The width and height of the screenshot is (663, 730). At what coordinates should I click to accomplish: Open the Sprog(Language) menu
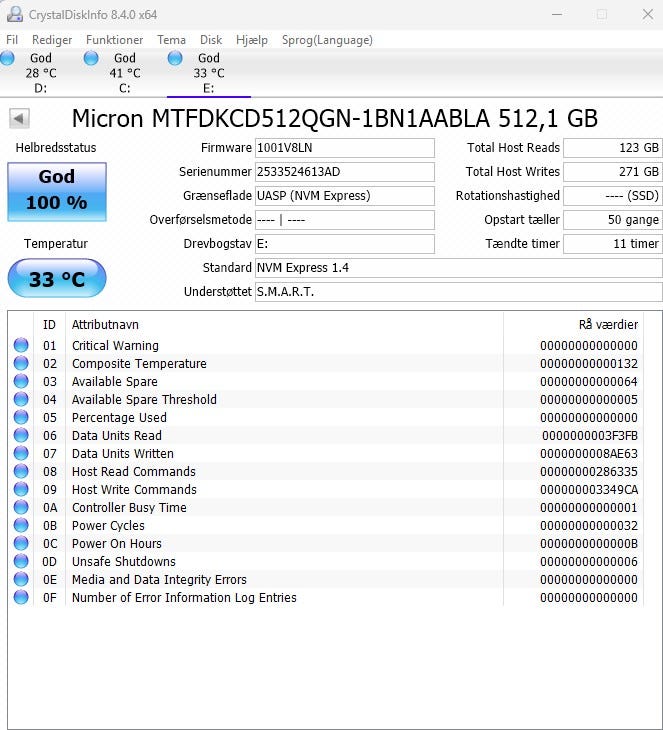coord(327,40)
